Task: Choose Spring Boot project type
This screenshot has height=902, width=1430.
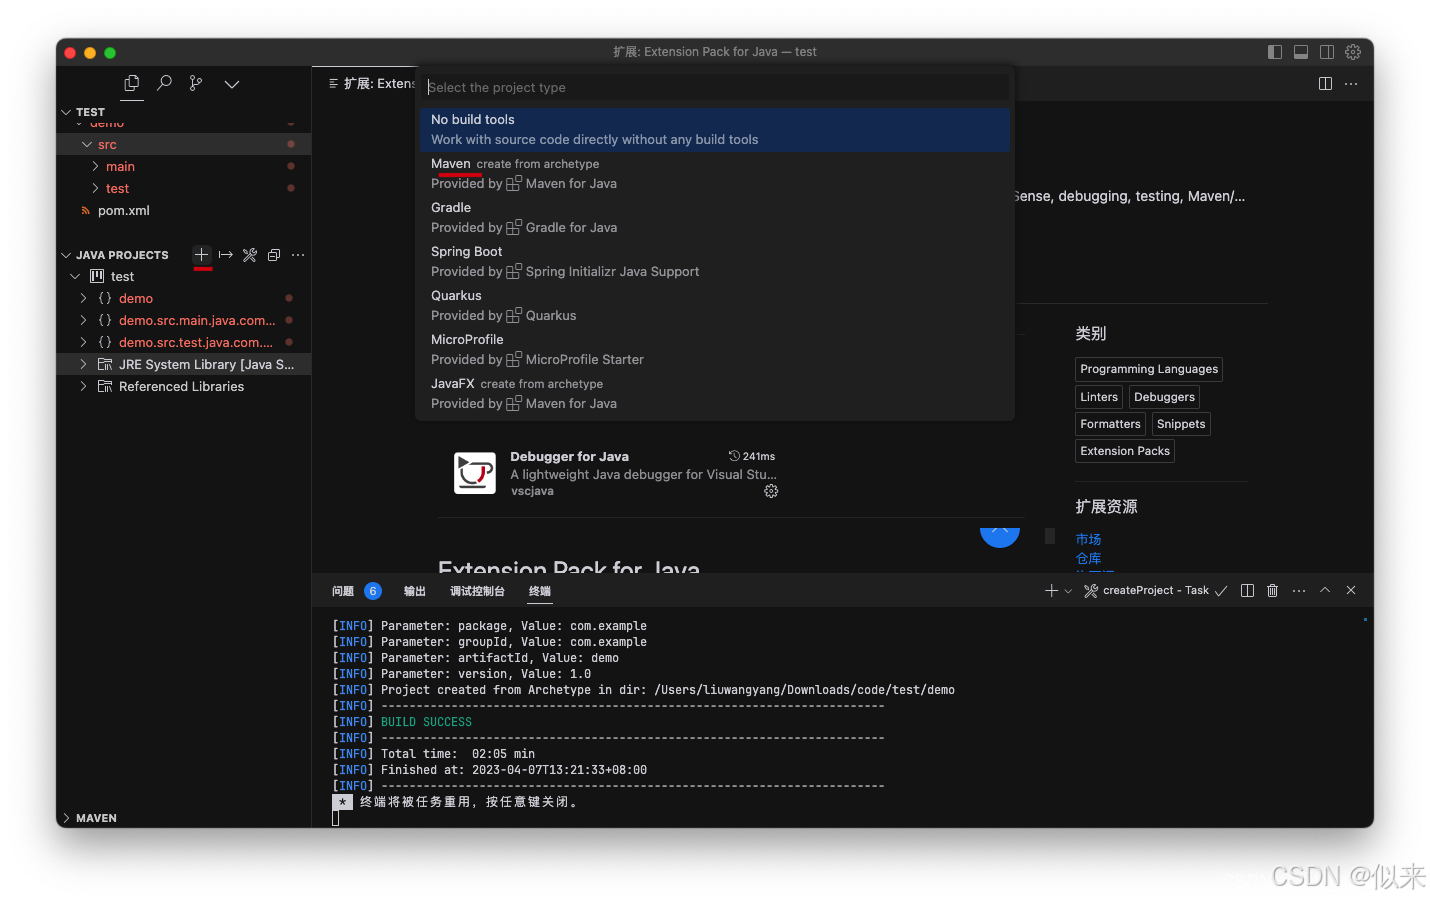Action: coord(715,262)
